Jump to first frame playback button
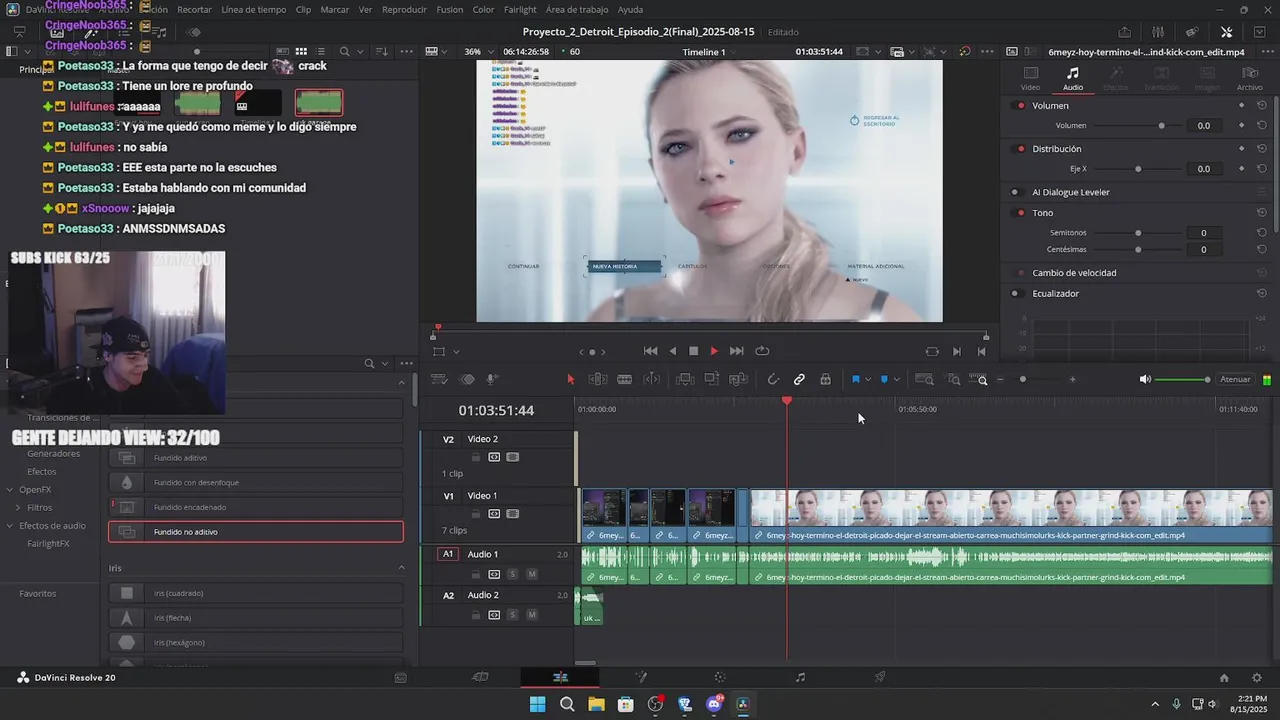Viewport: 1280px width, 720px height. 650,351
